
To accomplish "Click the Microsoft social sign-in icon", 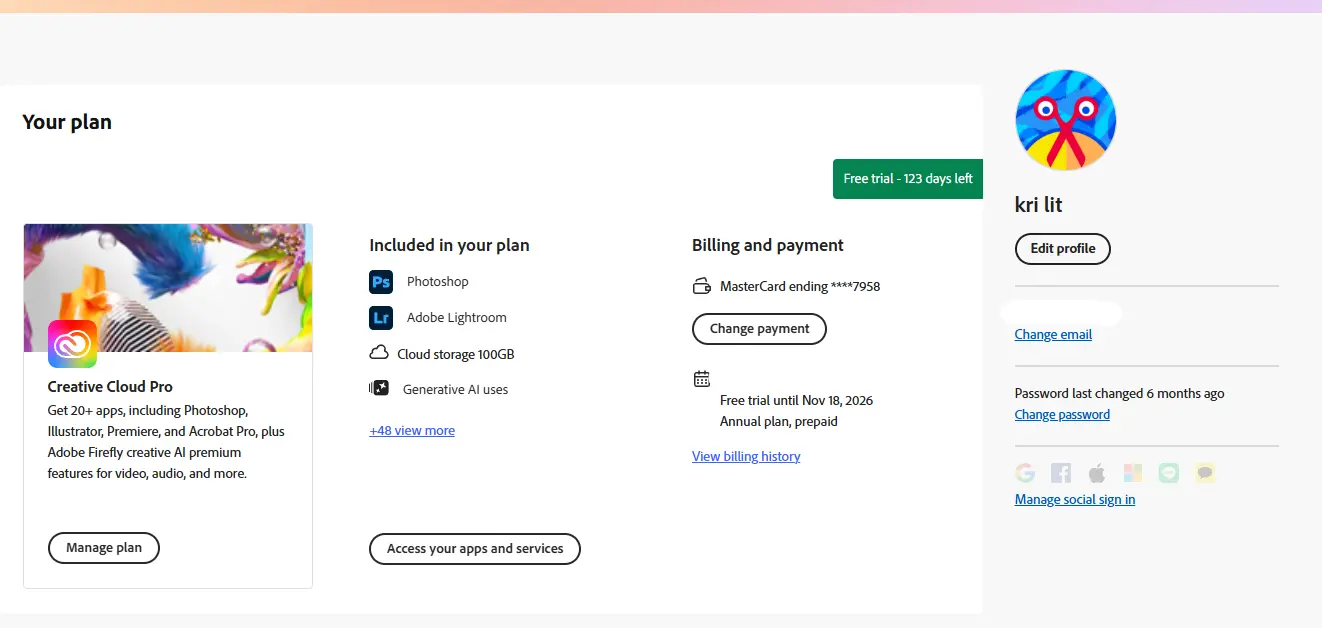I will 1132,474.
